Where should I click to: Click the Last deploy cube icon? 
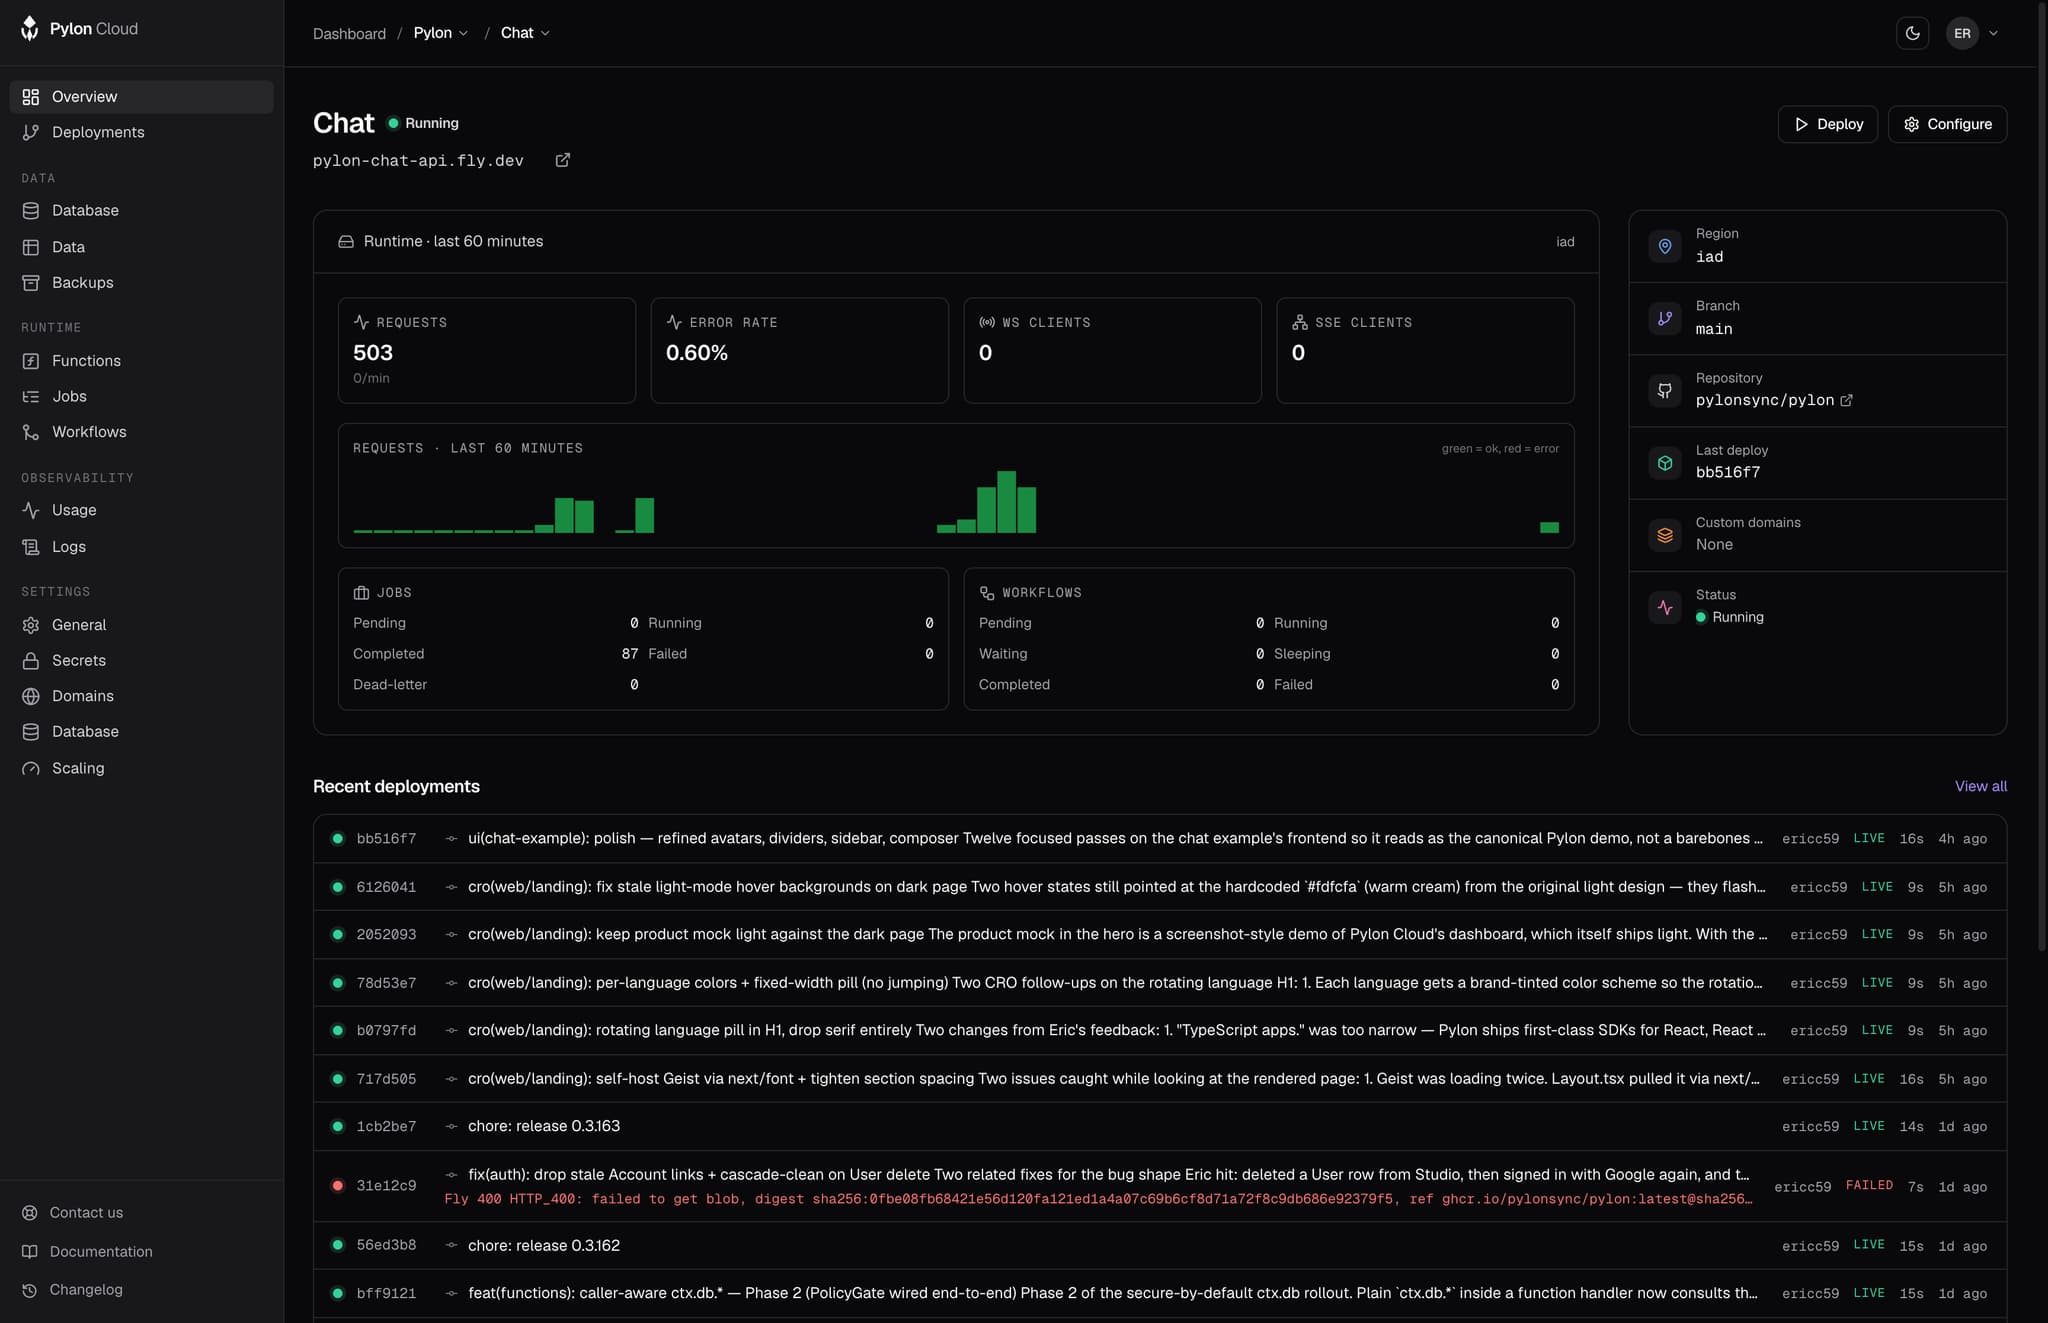(x=1665, y=463)
